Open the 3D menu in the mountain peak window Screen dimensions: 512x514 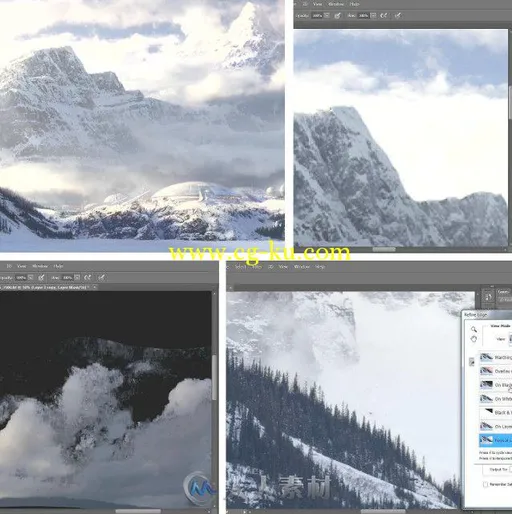(x=305, y=4)
